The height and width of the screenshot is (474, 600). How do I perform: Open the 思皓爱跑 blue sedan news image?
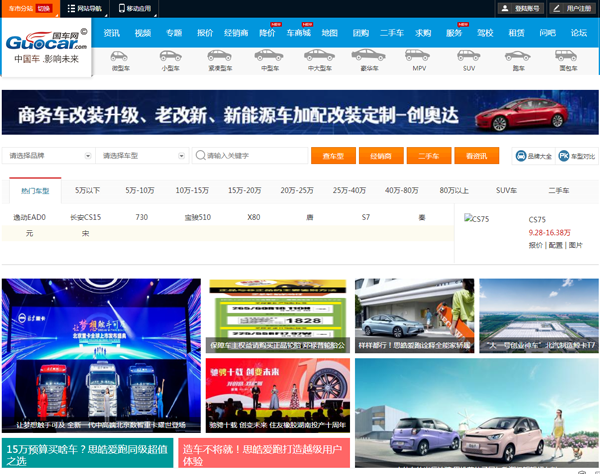(x=414, y=316)
